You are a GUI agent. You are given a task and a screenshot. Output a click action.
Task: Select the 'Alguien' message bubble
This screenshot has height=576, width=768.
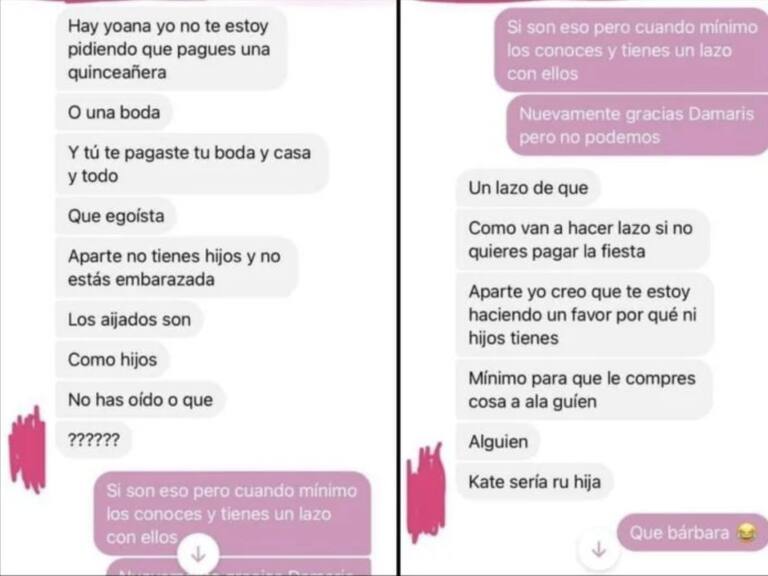[x=498, y=442]
